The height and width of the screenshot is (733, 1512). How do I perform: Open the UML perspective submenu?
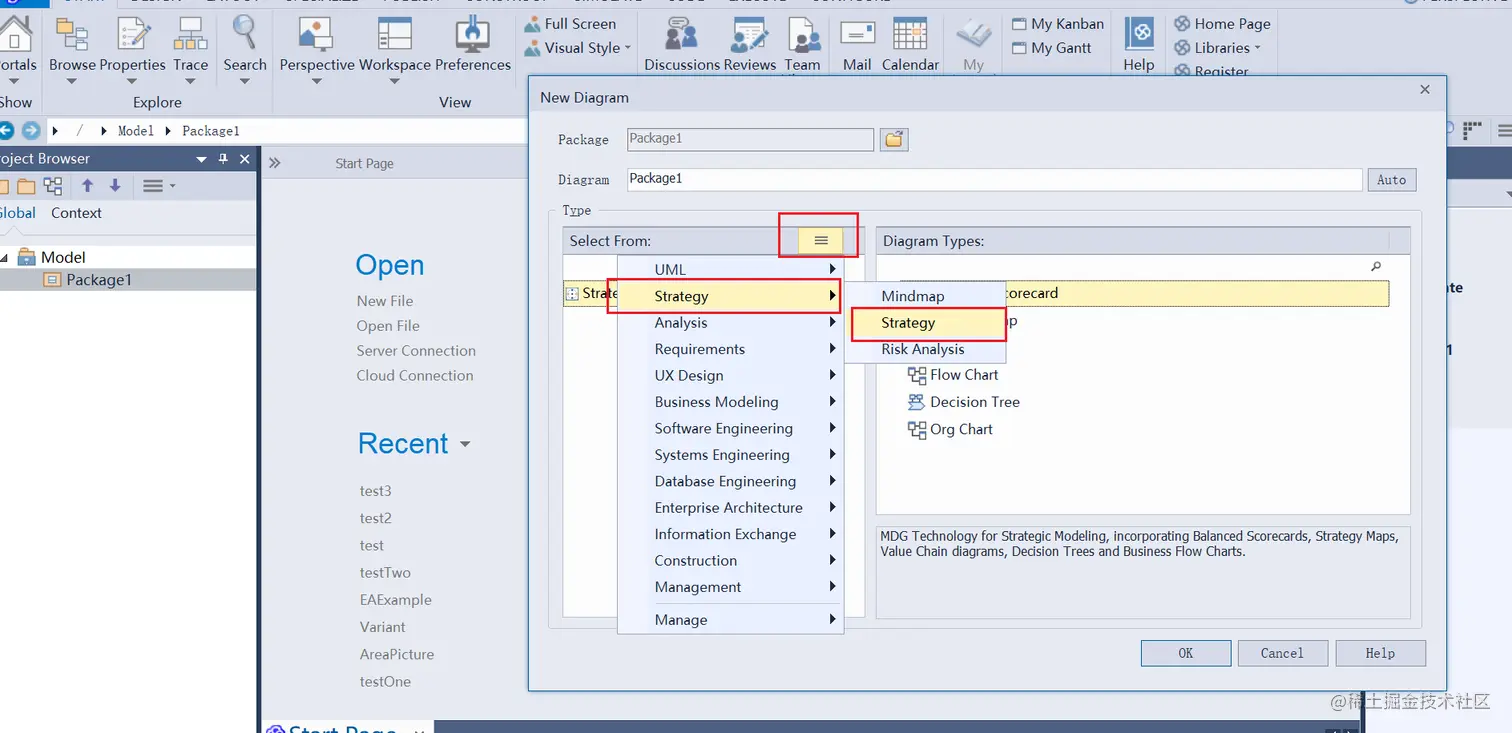731,270
